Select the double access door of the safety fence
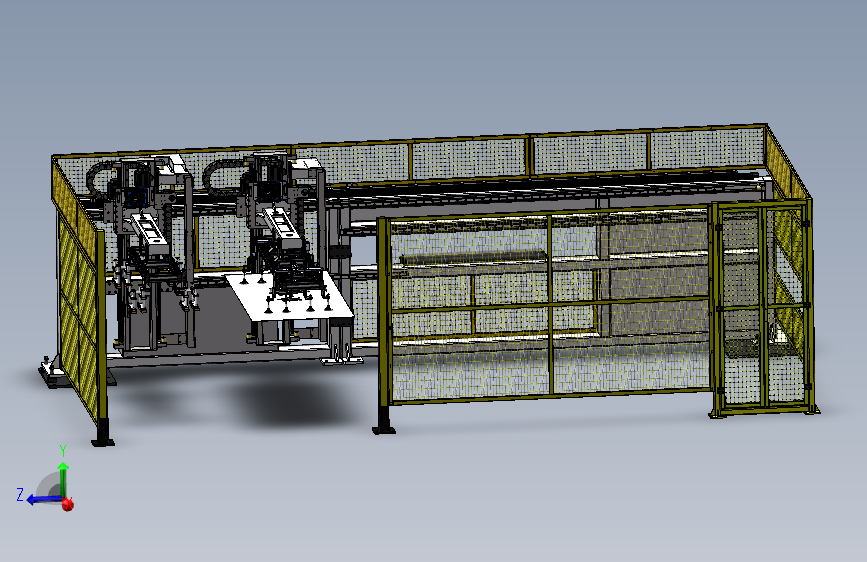 pos(762,308)
